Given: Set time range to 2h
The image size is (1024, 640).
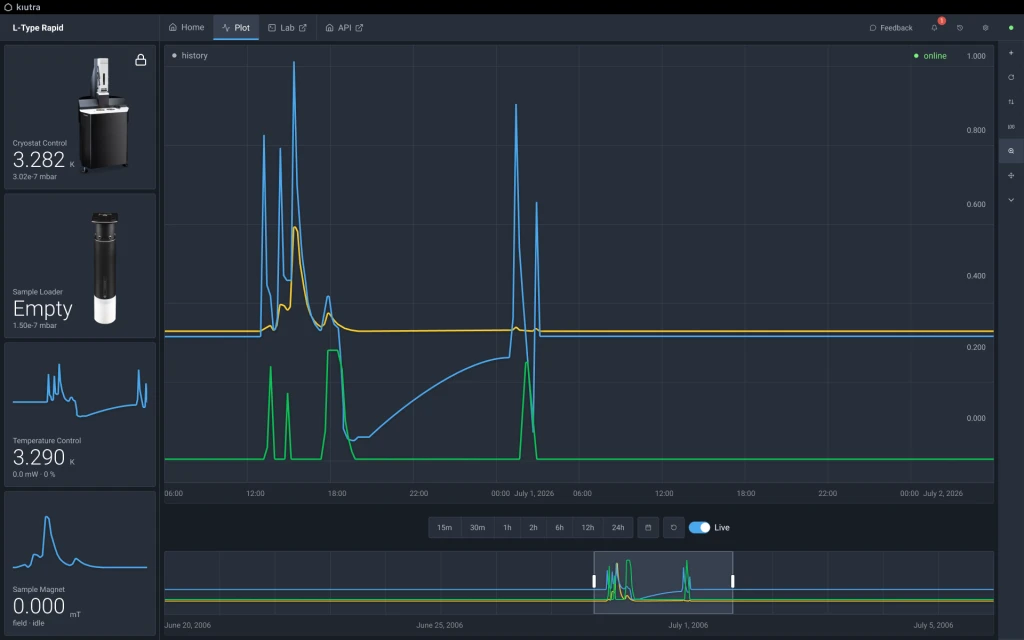Looking at the screenshot, I should [534, 528].
